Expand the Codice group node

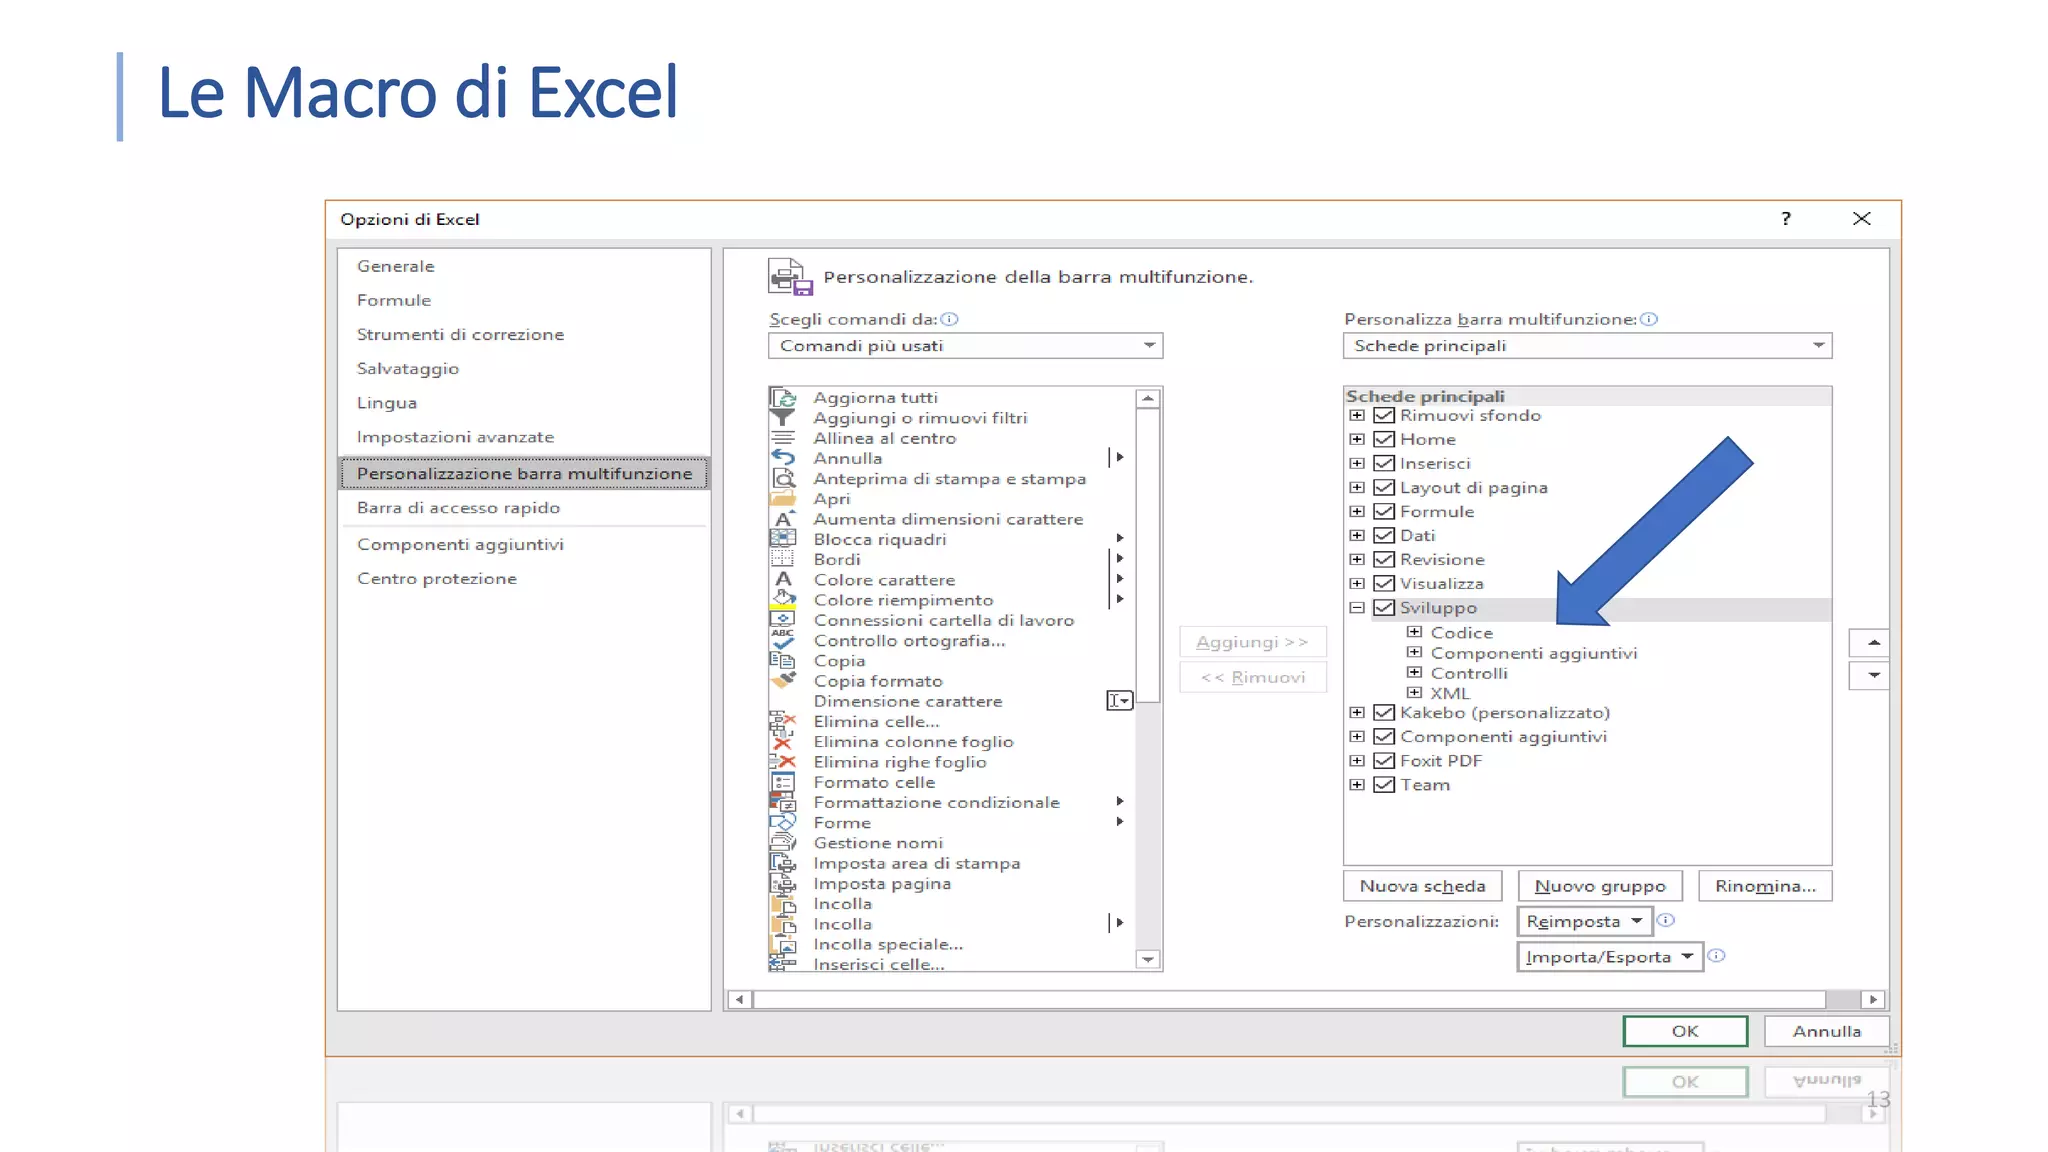click(1414, 632)
